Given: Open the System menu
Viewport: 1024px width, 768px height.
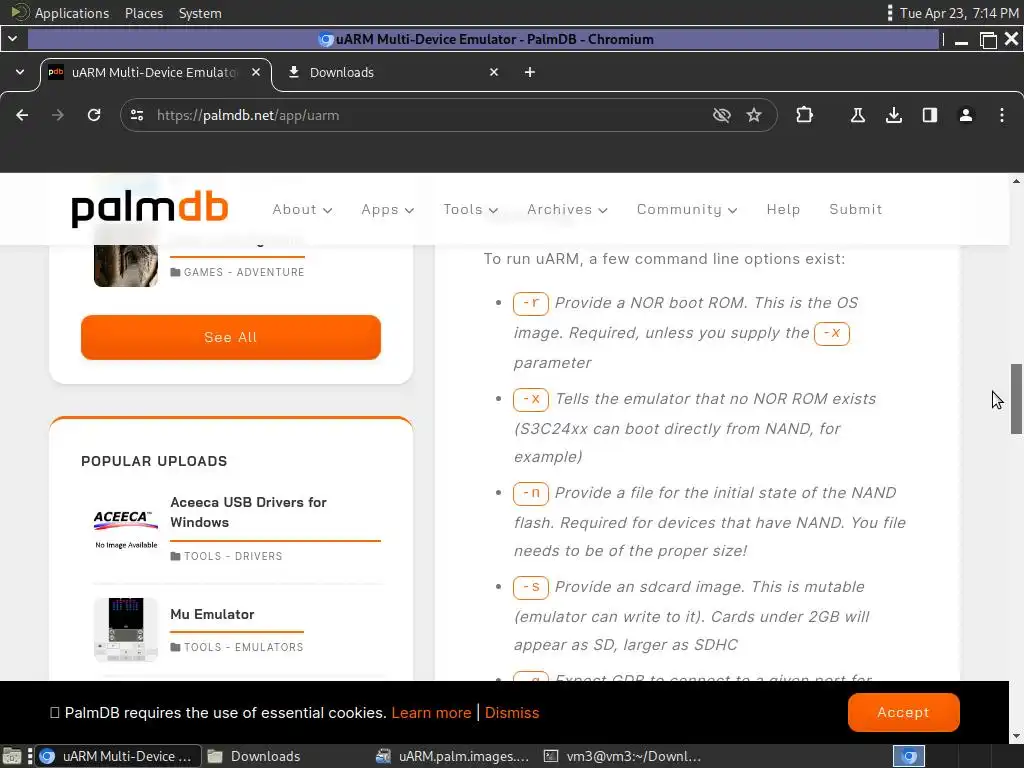Looking at the screenshot, I should [x=200, y=13].
